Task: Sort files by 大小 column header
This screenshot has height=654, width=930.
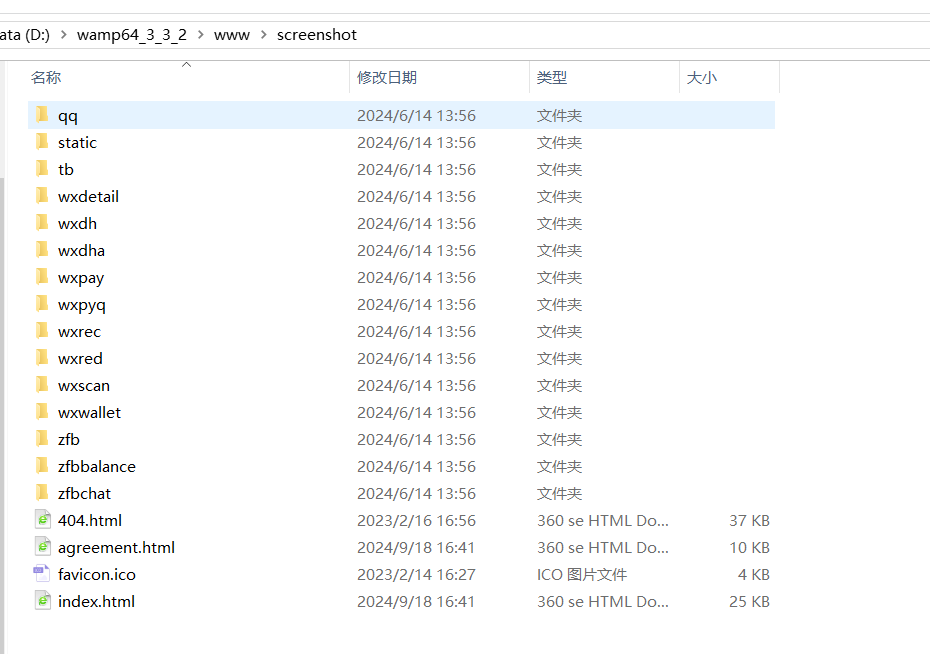Action: [x=701, y=77]
